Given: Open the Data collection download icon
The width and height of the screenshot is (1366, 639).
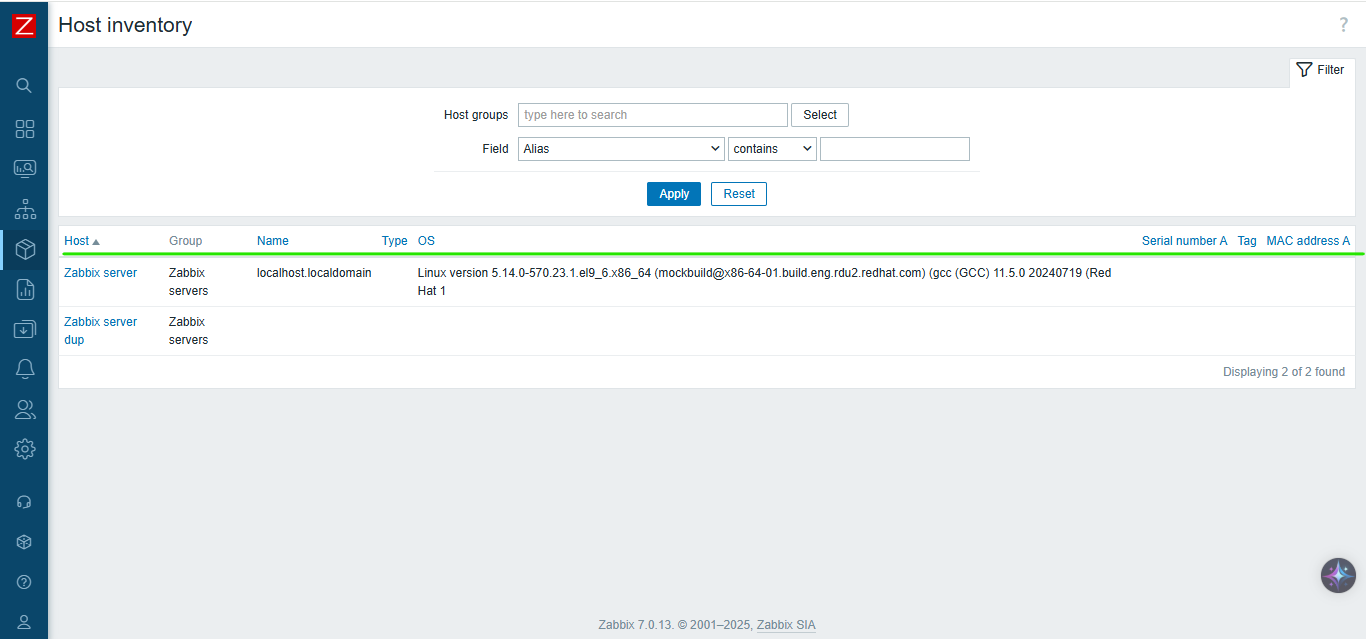Looking at the screenshot, I should click(x=24, y=329).
